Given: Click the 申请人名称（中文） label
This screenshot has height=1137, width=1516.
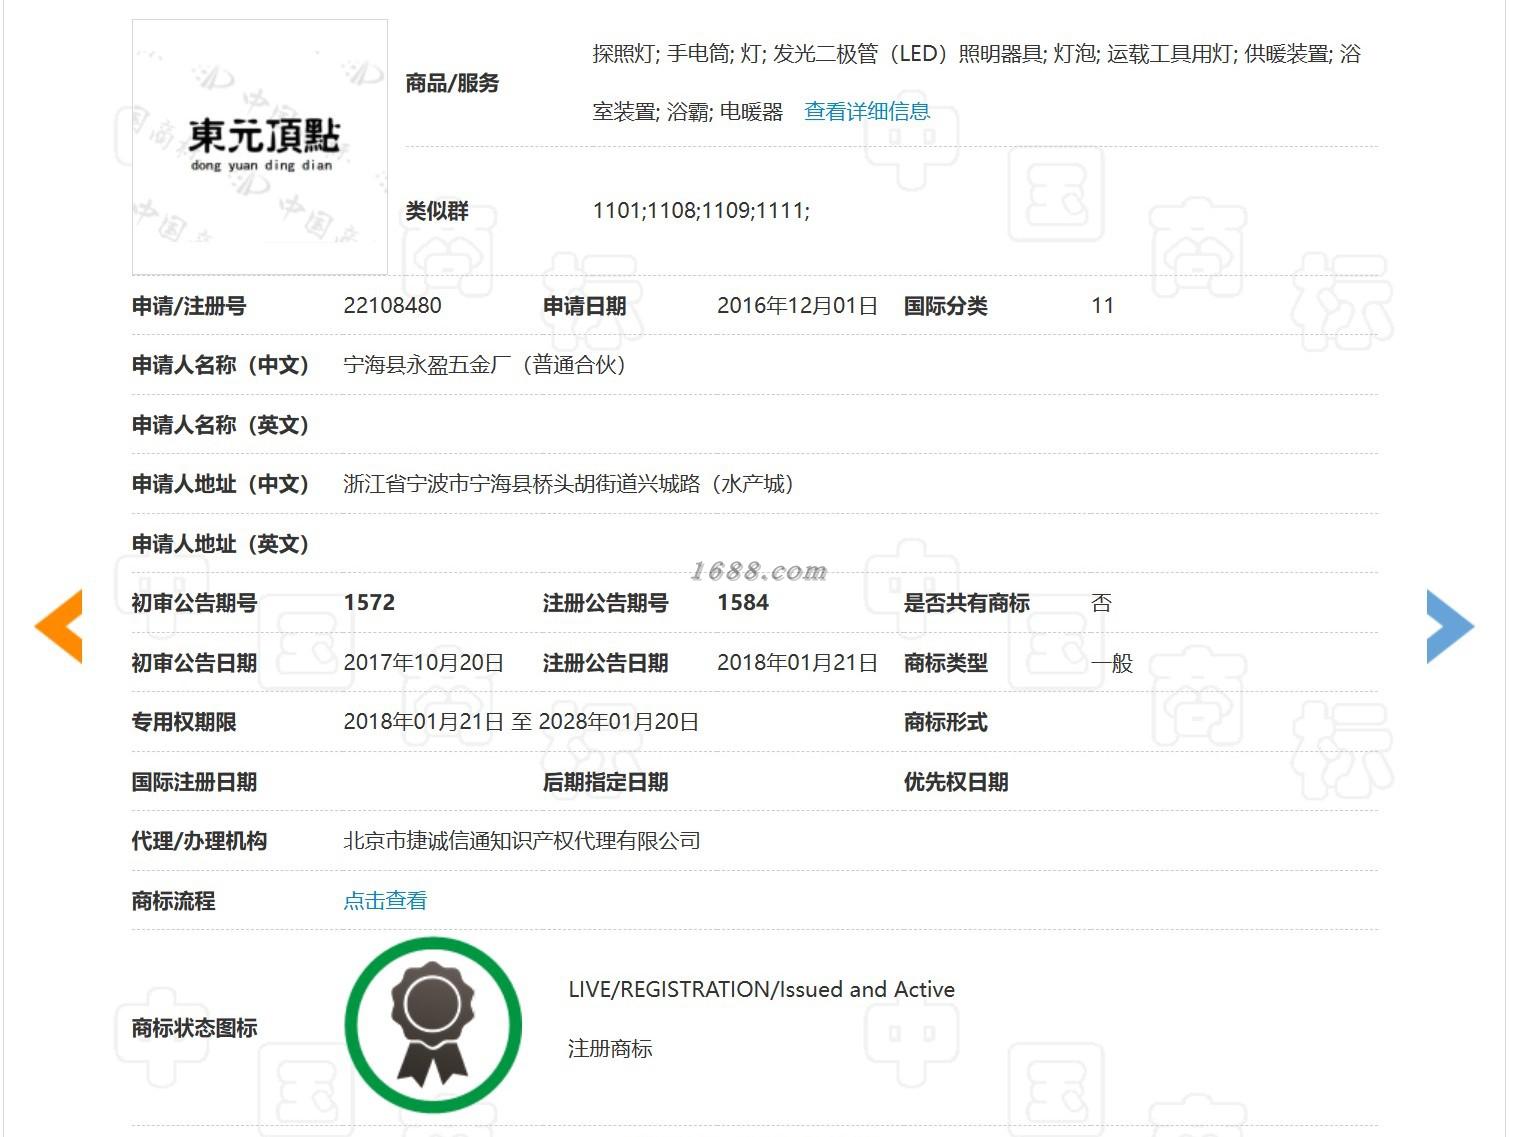Looking at the screenshot, I should click(221, 365).
